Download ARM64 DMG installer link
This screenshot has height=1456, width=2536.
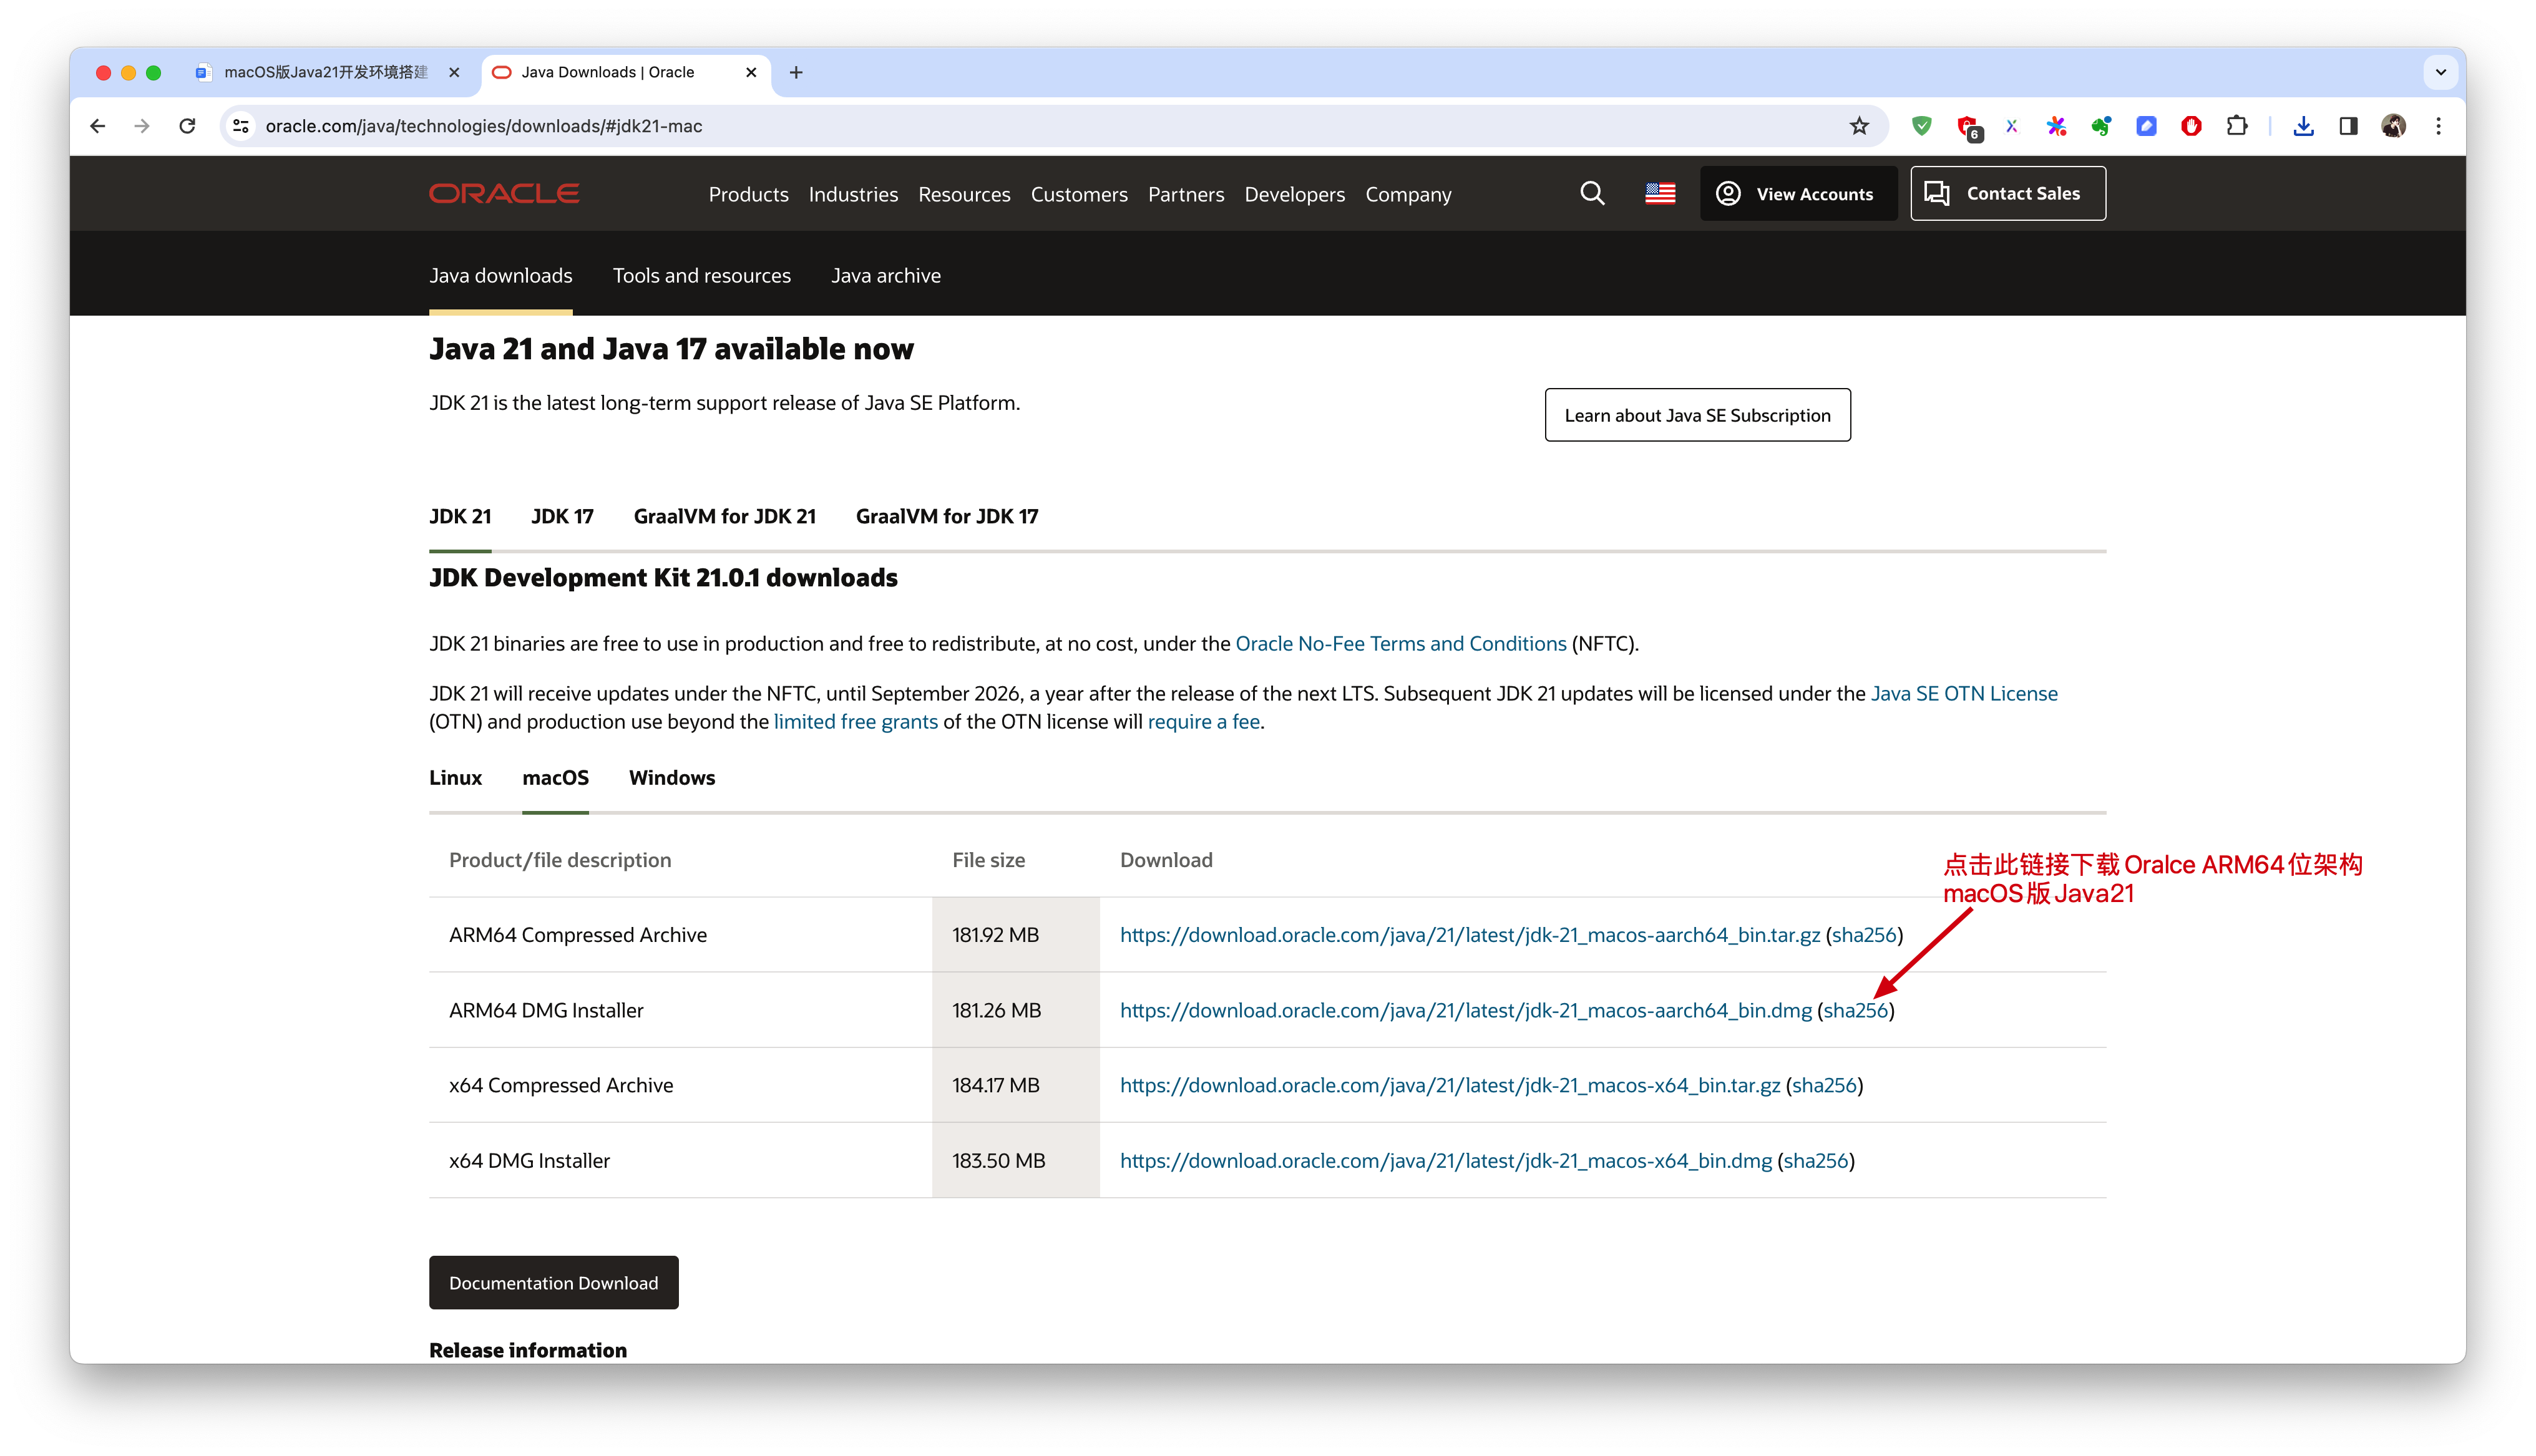(x=1465, y=1010)
